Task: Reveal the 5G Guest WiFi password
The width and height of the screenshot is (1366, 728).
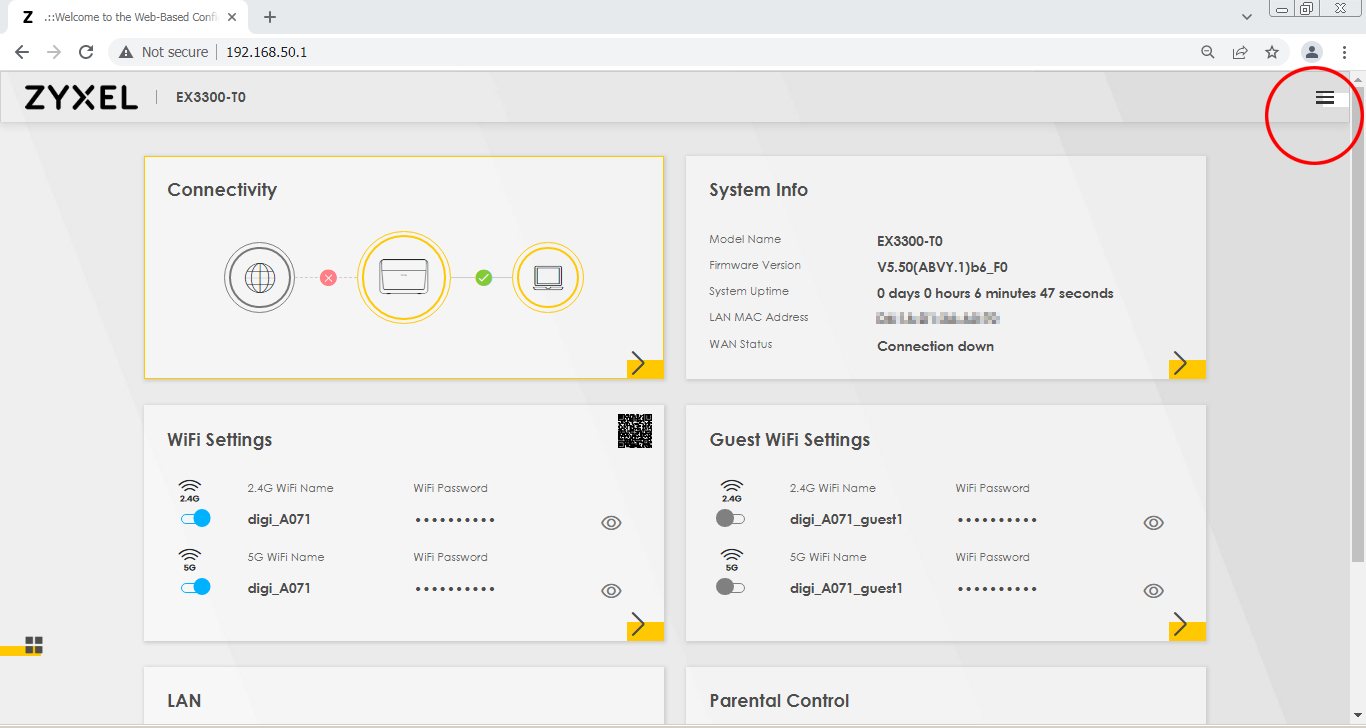Action: click(1153, 591)
